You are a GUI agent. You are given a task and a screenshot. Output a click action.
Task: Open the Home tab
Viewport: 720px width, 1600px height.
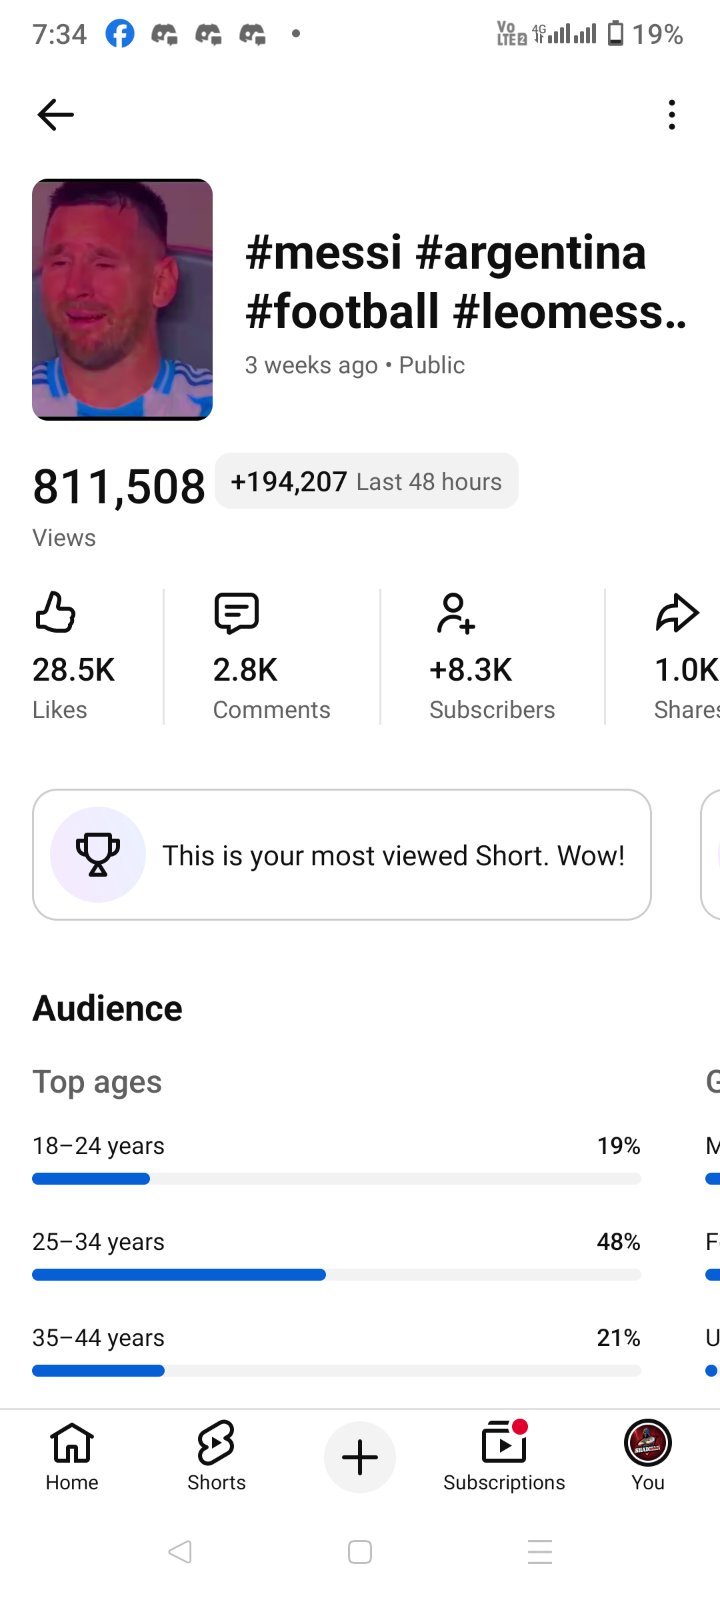[72, 1456]
